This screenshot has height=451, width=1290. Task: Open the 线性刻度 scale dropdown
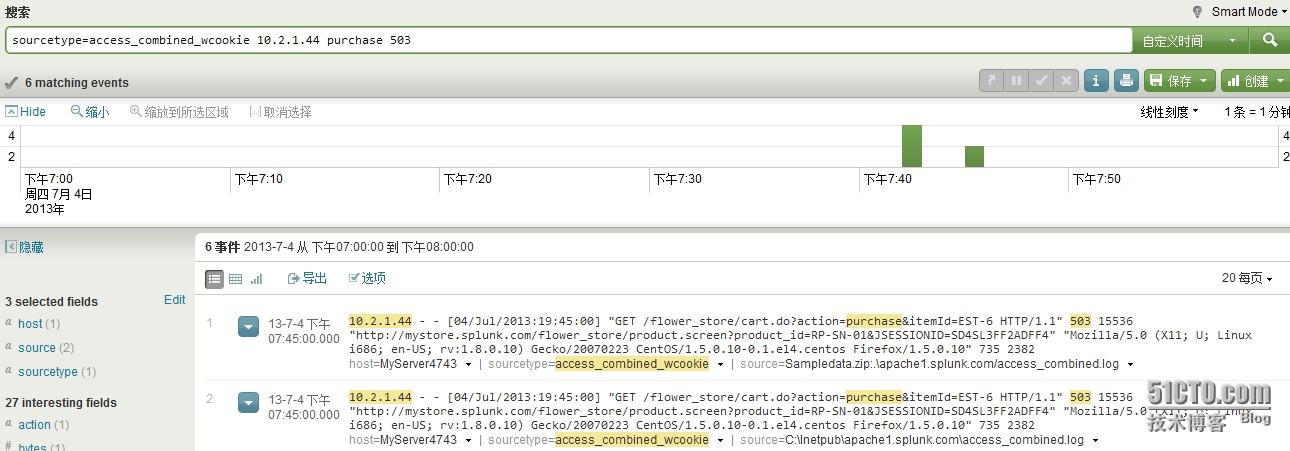tap(1170, 112)
